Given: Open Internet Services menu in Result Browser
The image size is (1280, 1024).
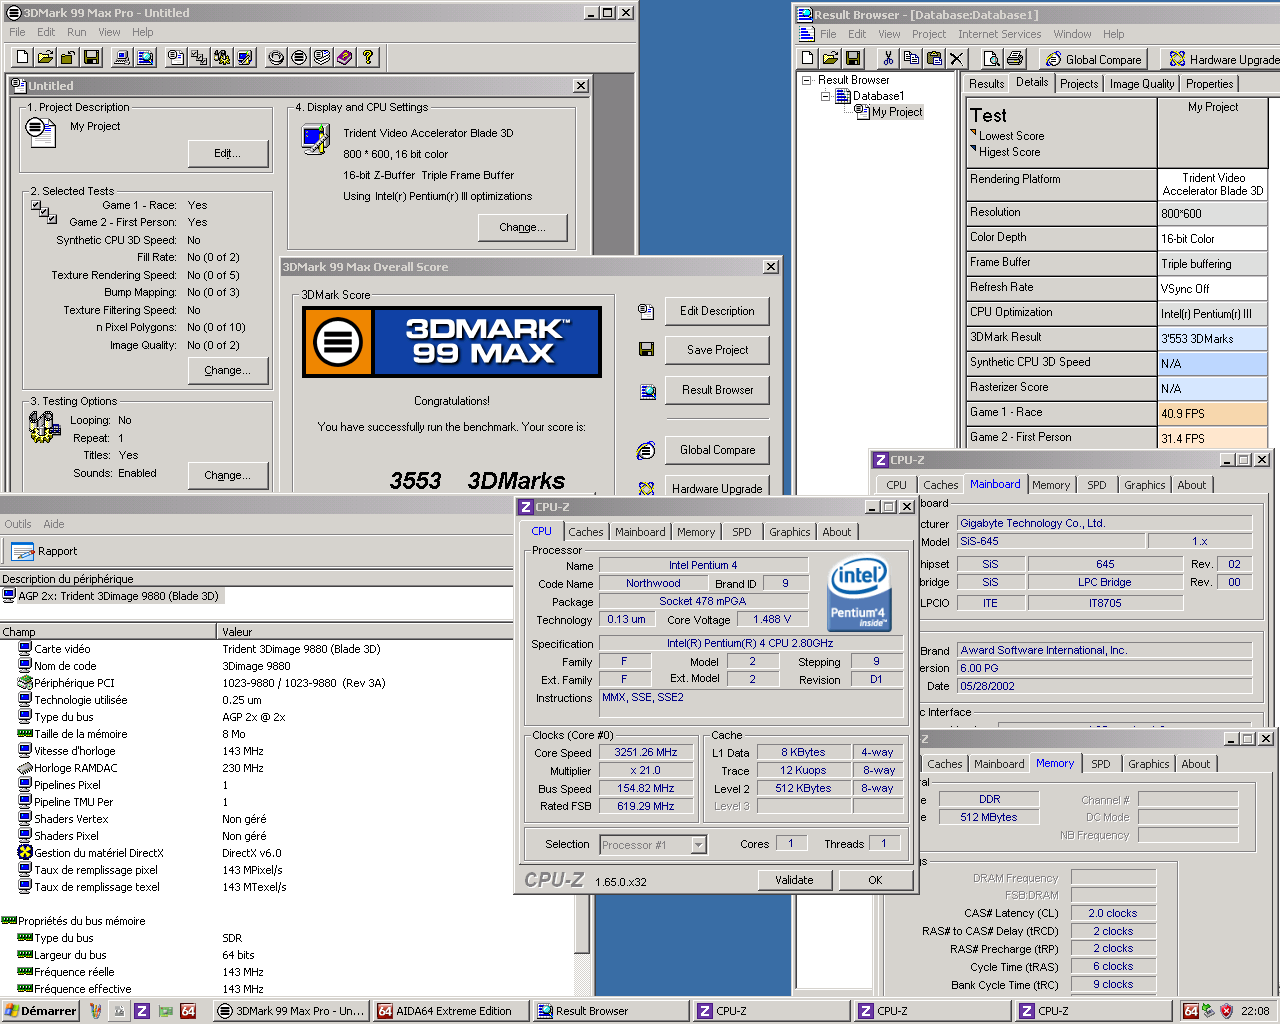Looking at the screenshot, I should [999, 34].
